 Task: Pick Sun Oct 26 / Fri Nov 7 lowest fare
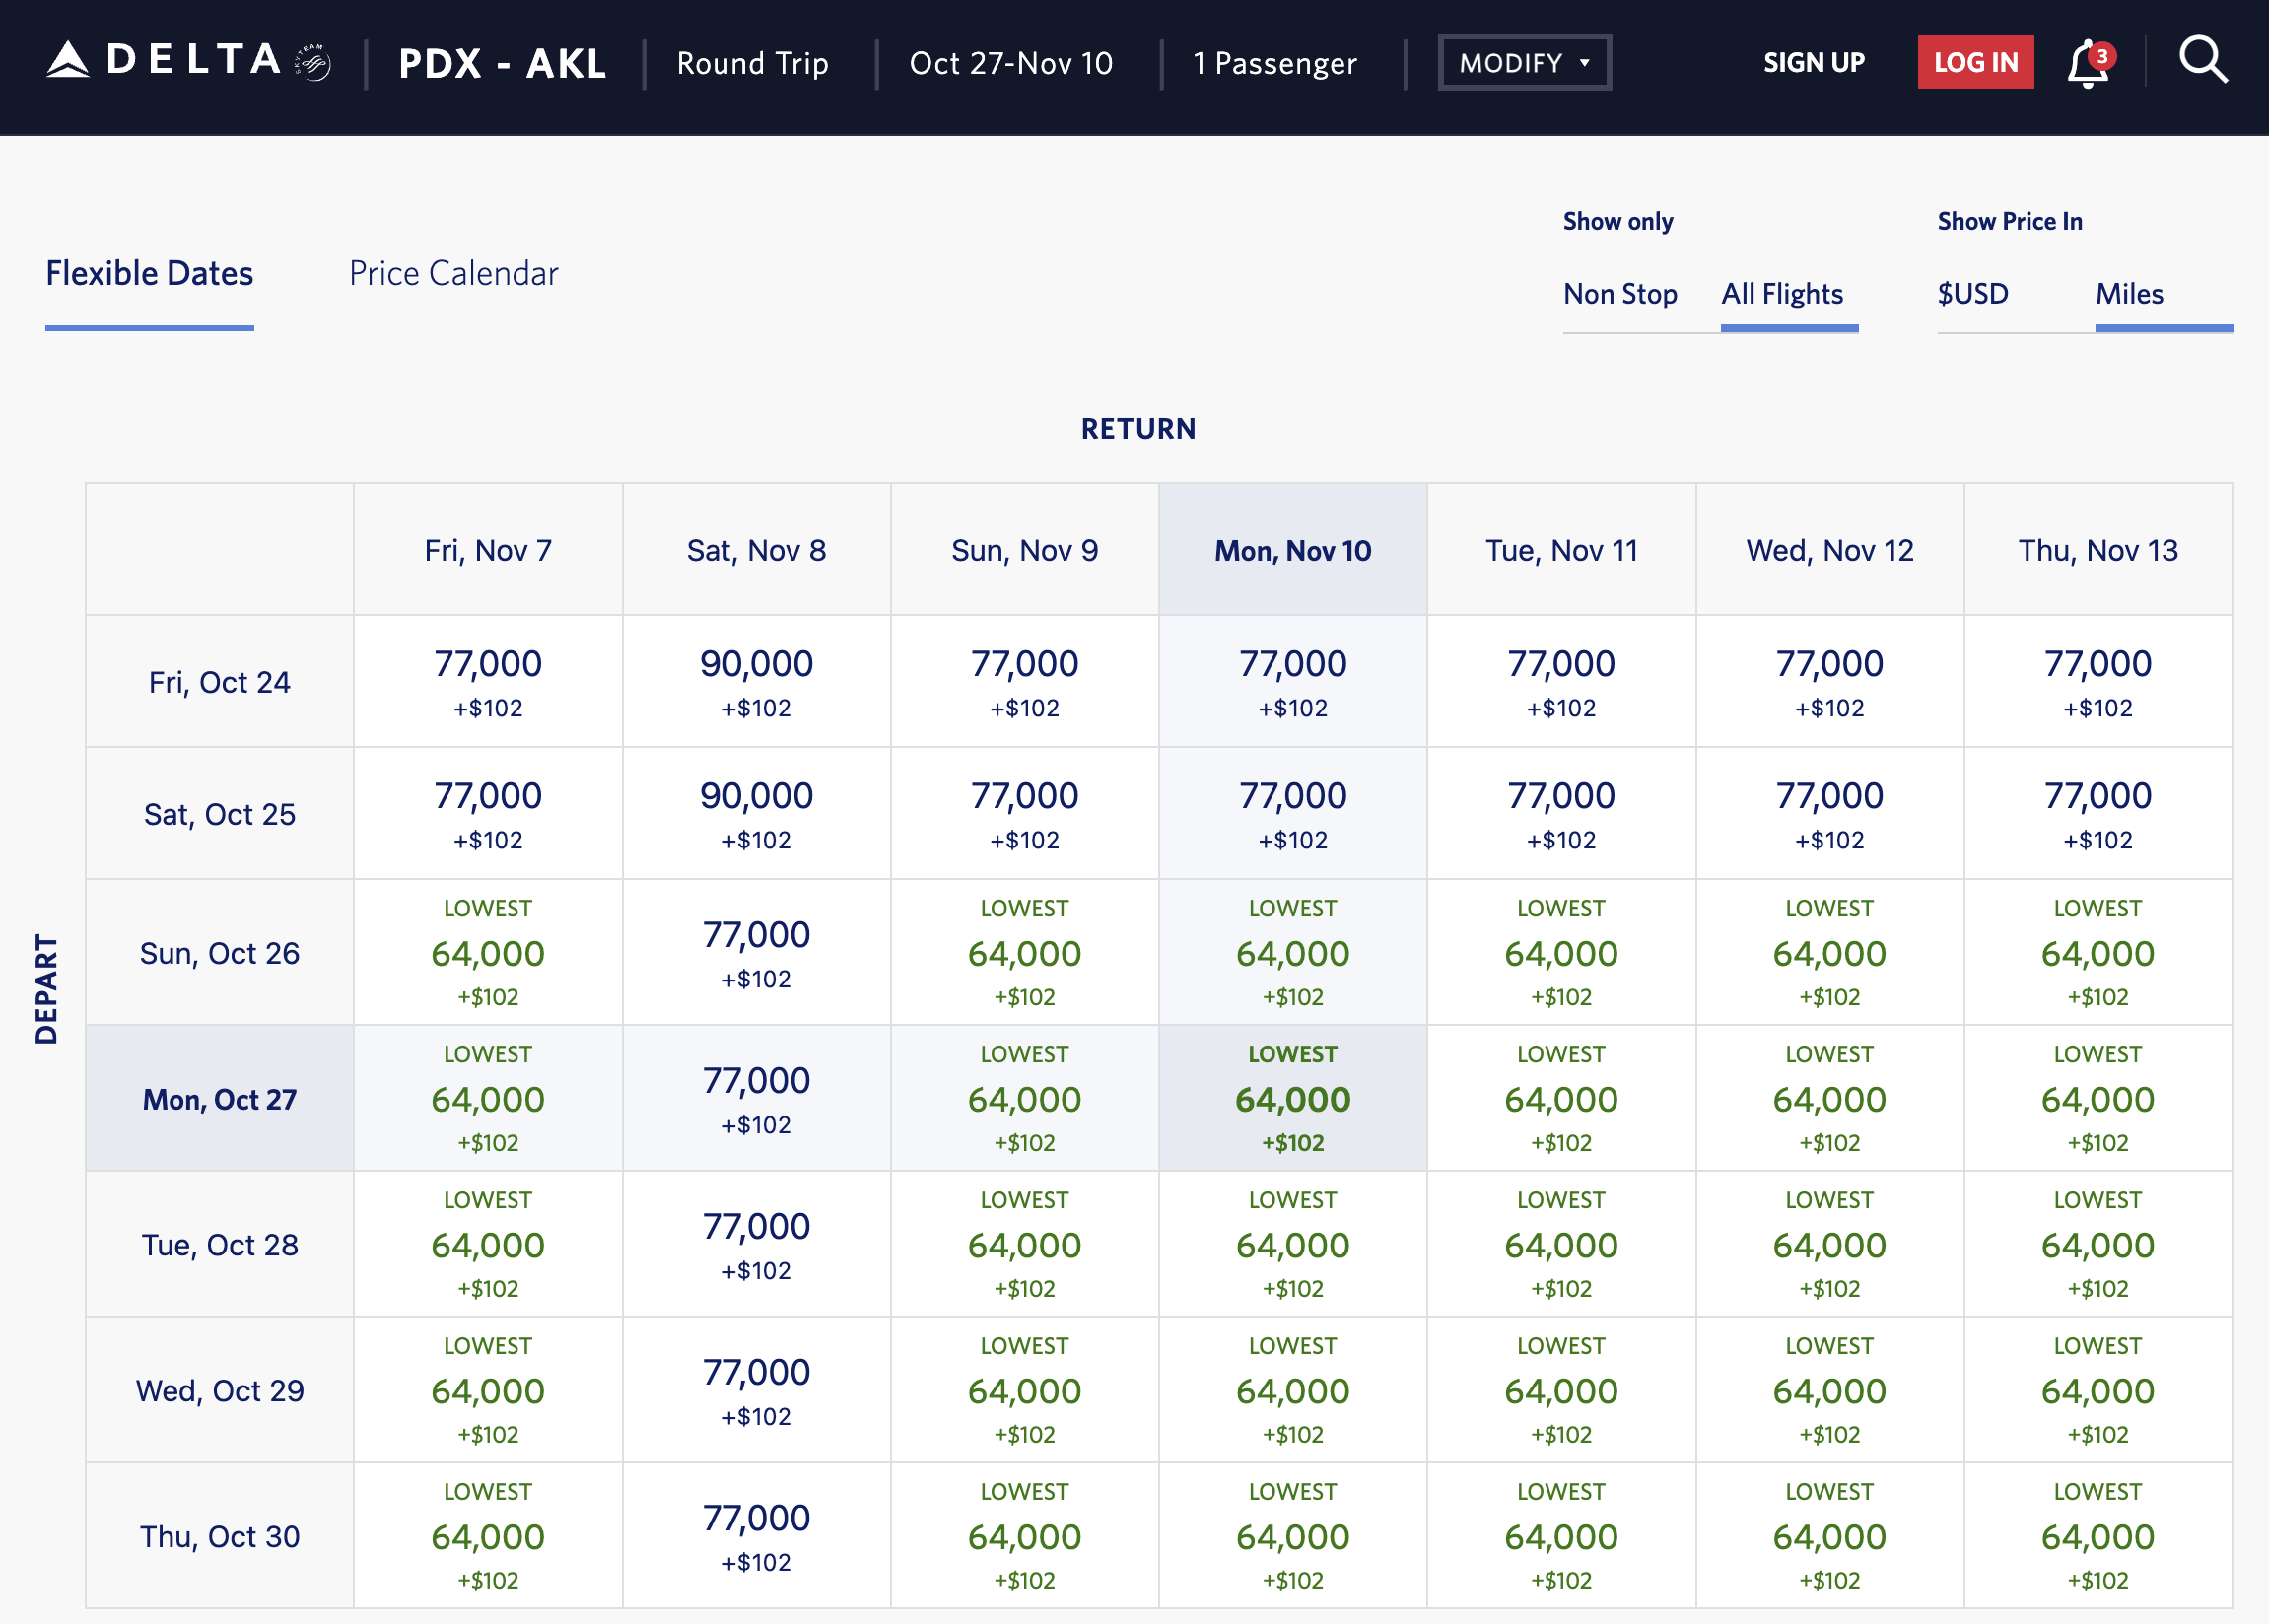[487, 953]
